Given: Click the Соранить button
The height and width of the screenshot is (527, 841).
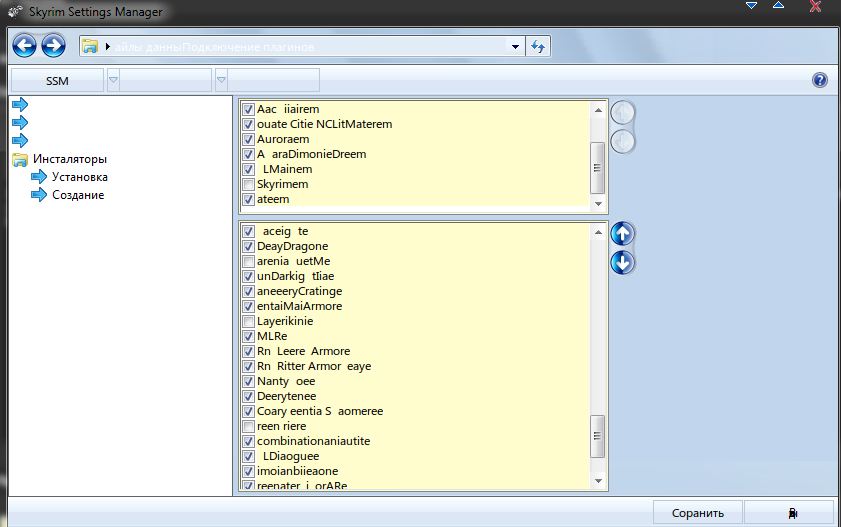Looking at the screenshot, I should click(x=697, y=513).
